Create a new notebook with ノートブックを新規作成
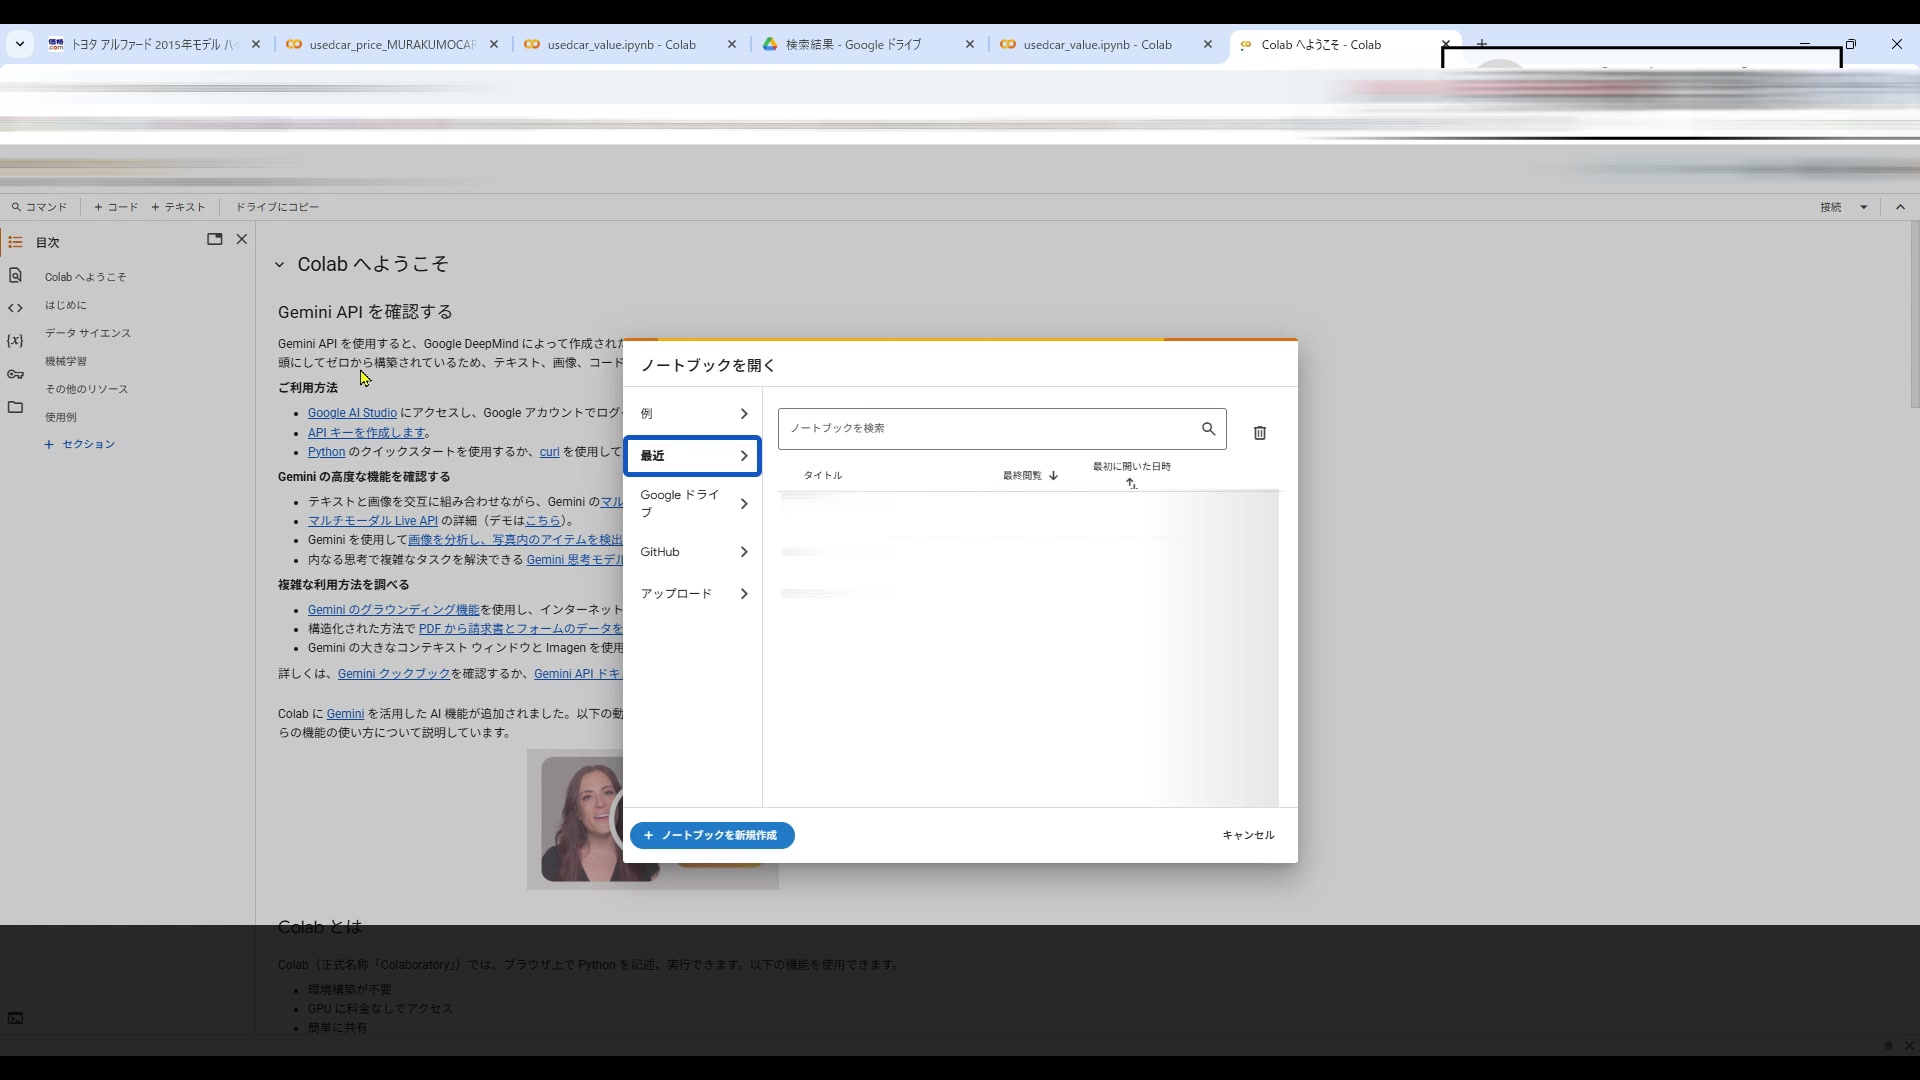Screen dimensions: 1920x1080 pyautogui.click(x=712, y=836)
